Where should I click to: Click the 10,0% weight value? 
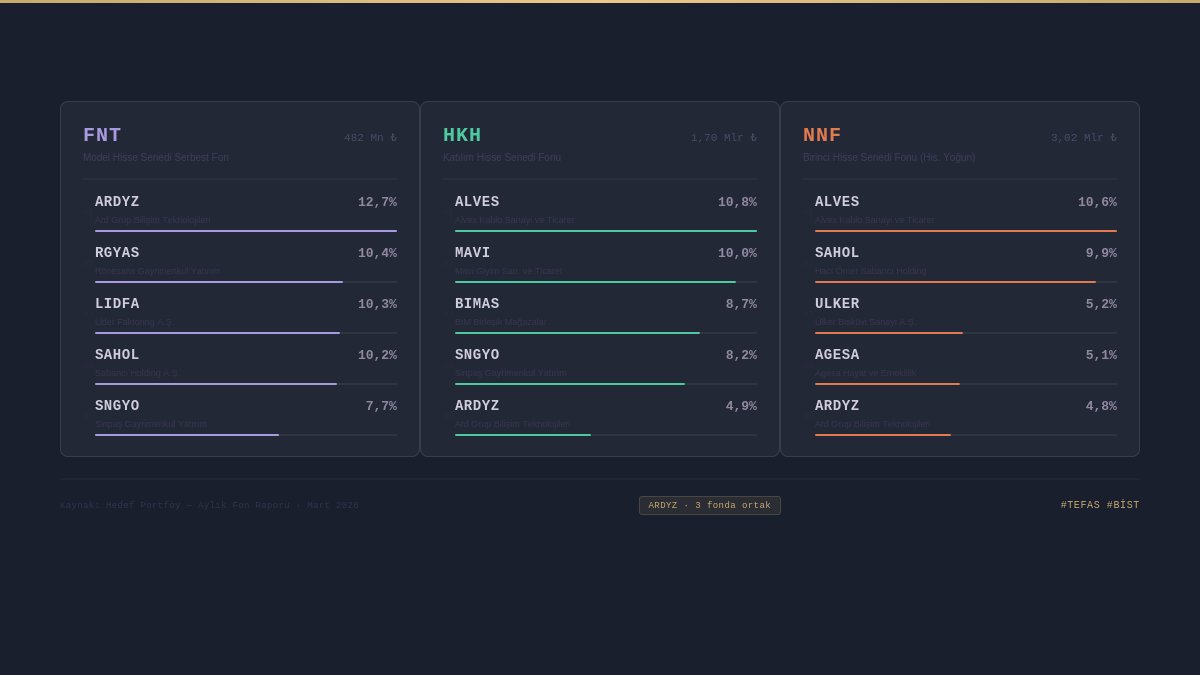click(738, 253)
